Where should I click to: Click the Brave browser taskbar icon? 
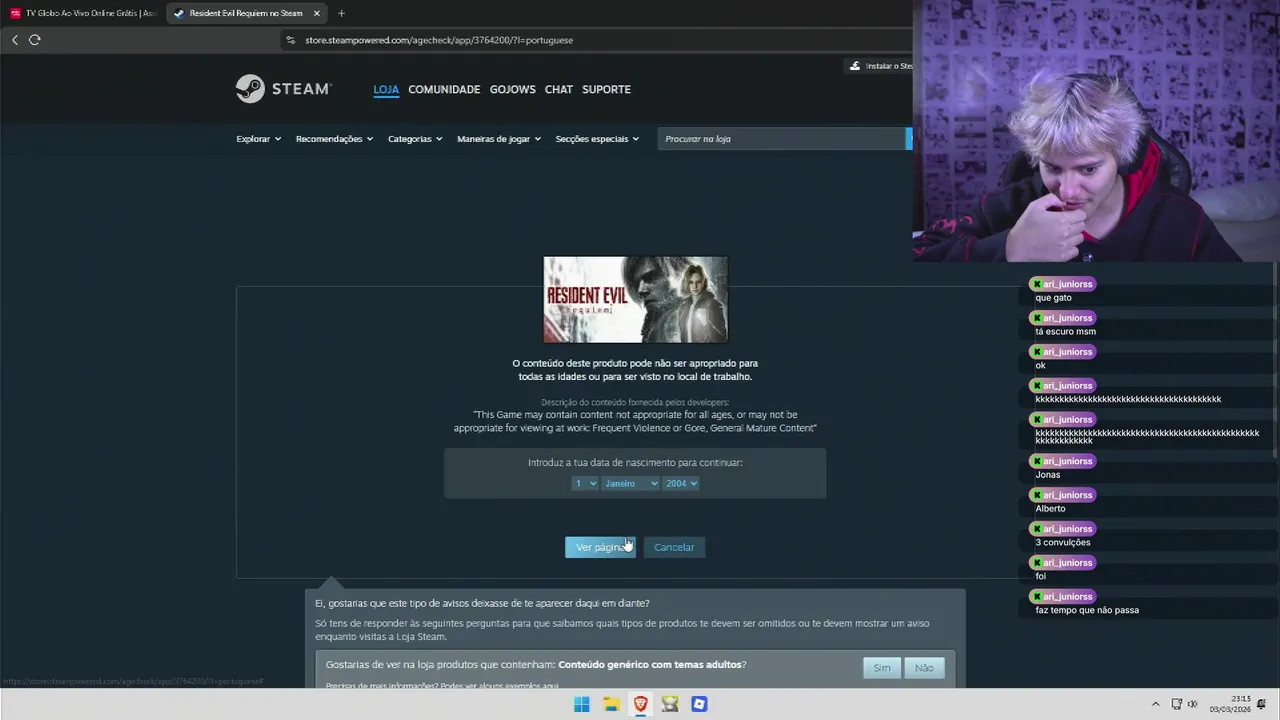coord(640,704)
